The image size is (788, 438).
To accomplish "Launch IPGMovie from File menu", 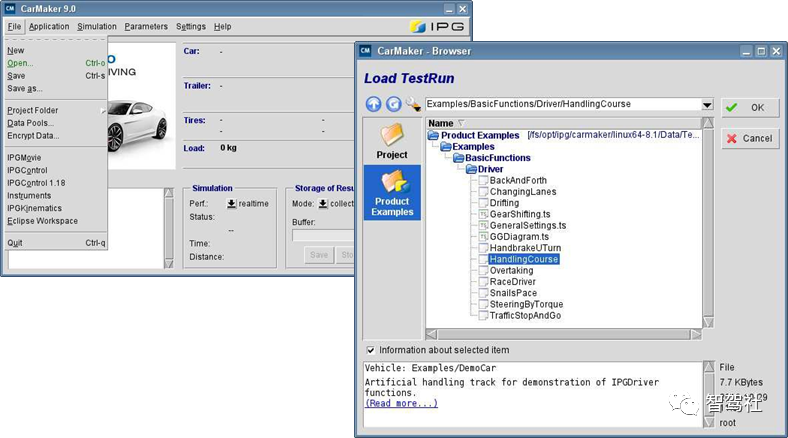I will [x=56, y=158].
